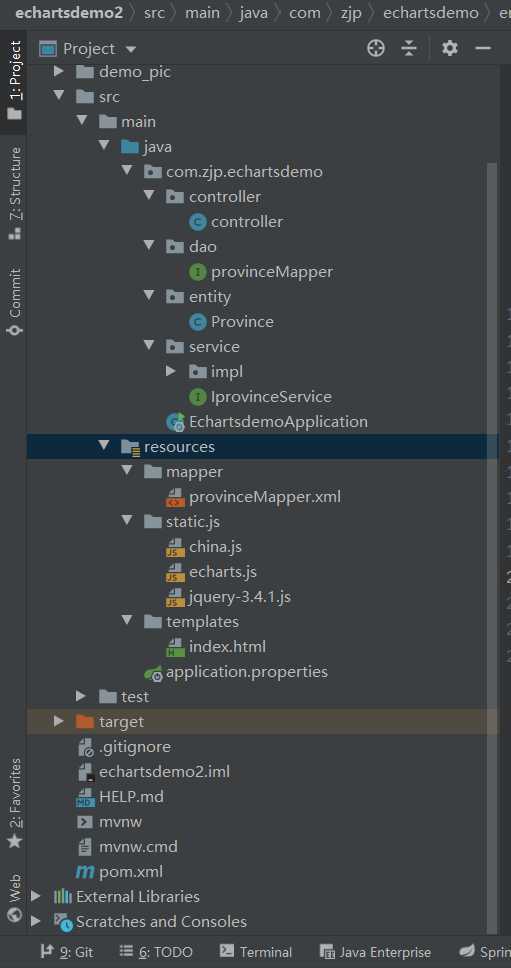Click the jquery-3.4.1.js file icon

tap(175, 597)
